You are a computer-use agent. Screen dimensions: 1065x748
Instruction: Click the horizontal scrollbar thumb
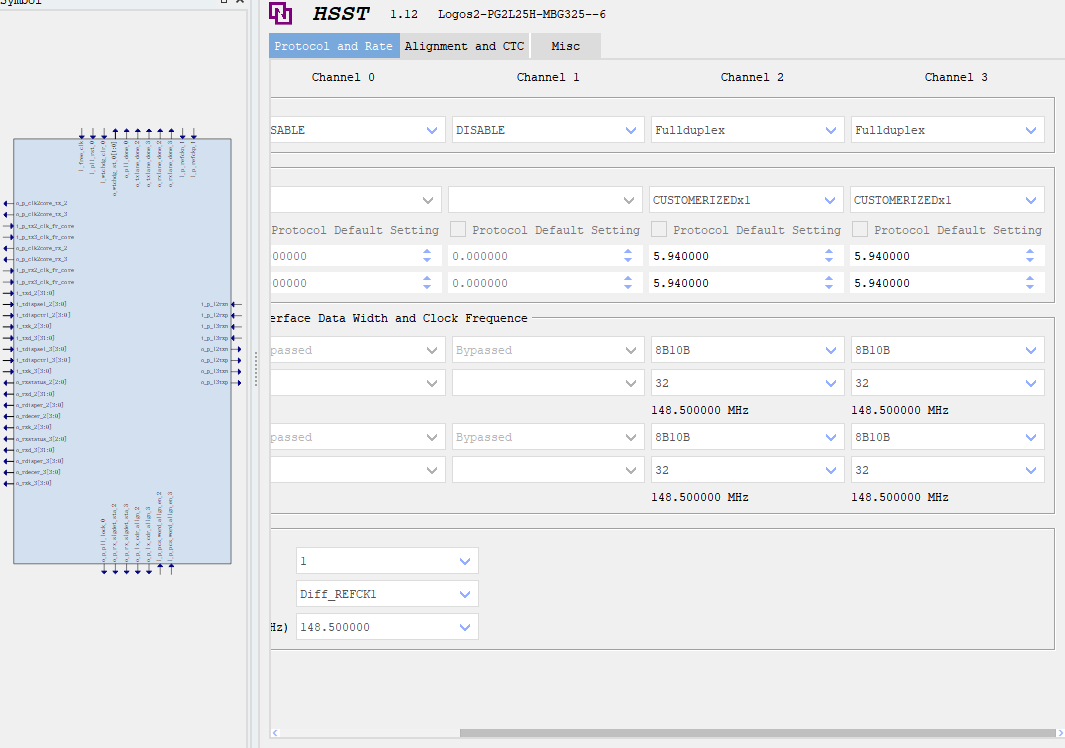pyautogui.click(x=757, y=733)
